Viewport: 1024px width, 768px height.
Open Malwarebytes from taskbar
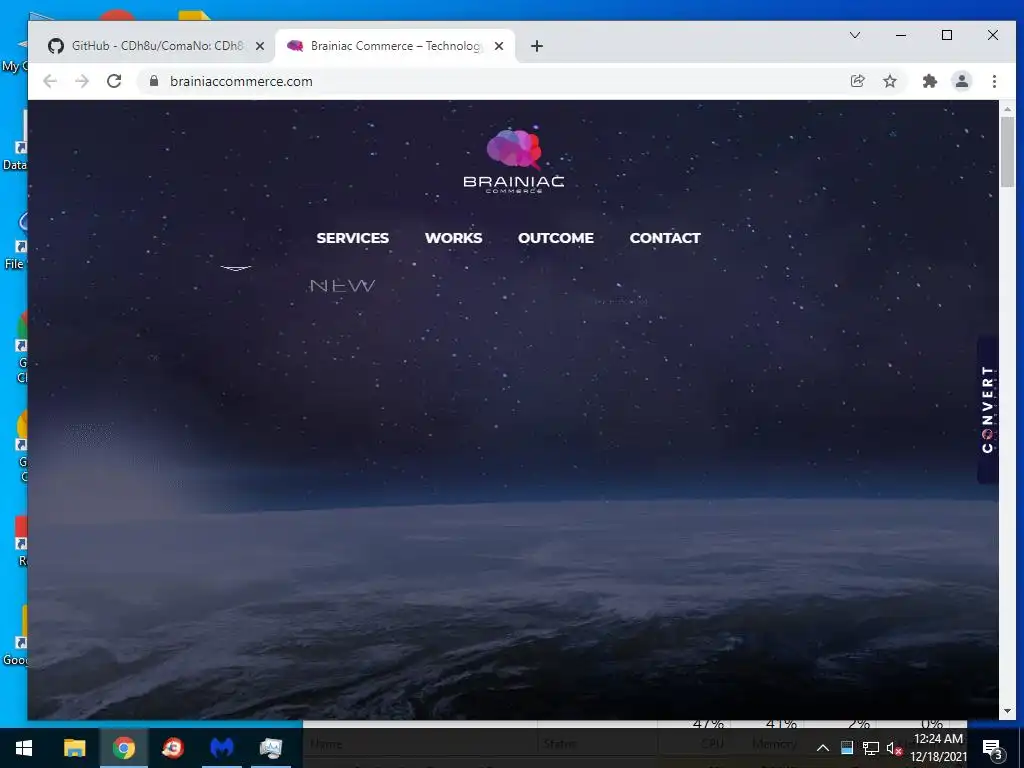click(x=222, y=748)
